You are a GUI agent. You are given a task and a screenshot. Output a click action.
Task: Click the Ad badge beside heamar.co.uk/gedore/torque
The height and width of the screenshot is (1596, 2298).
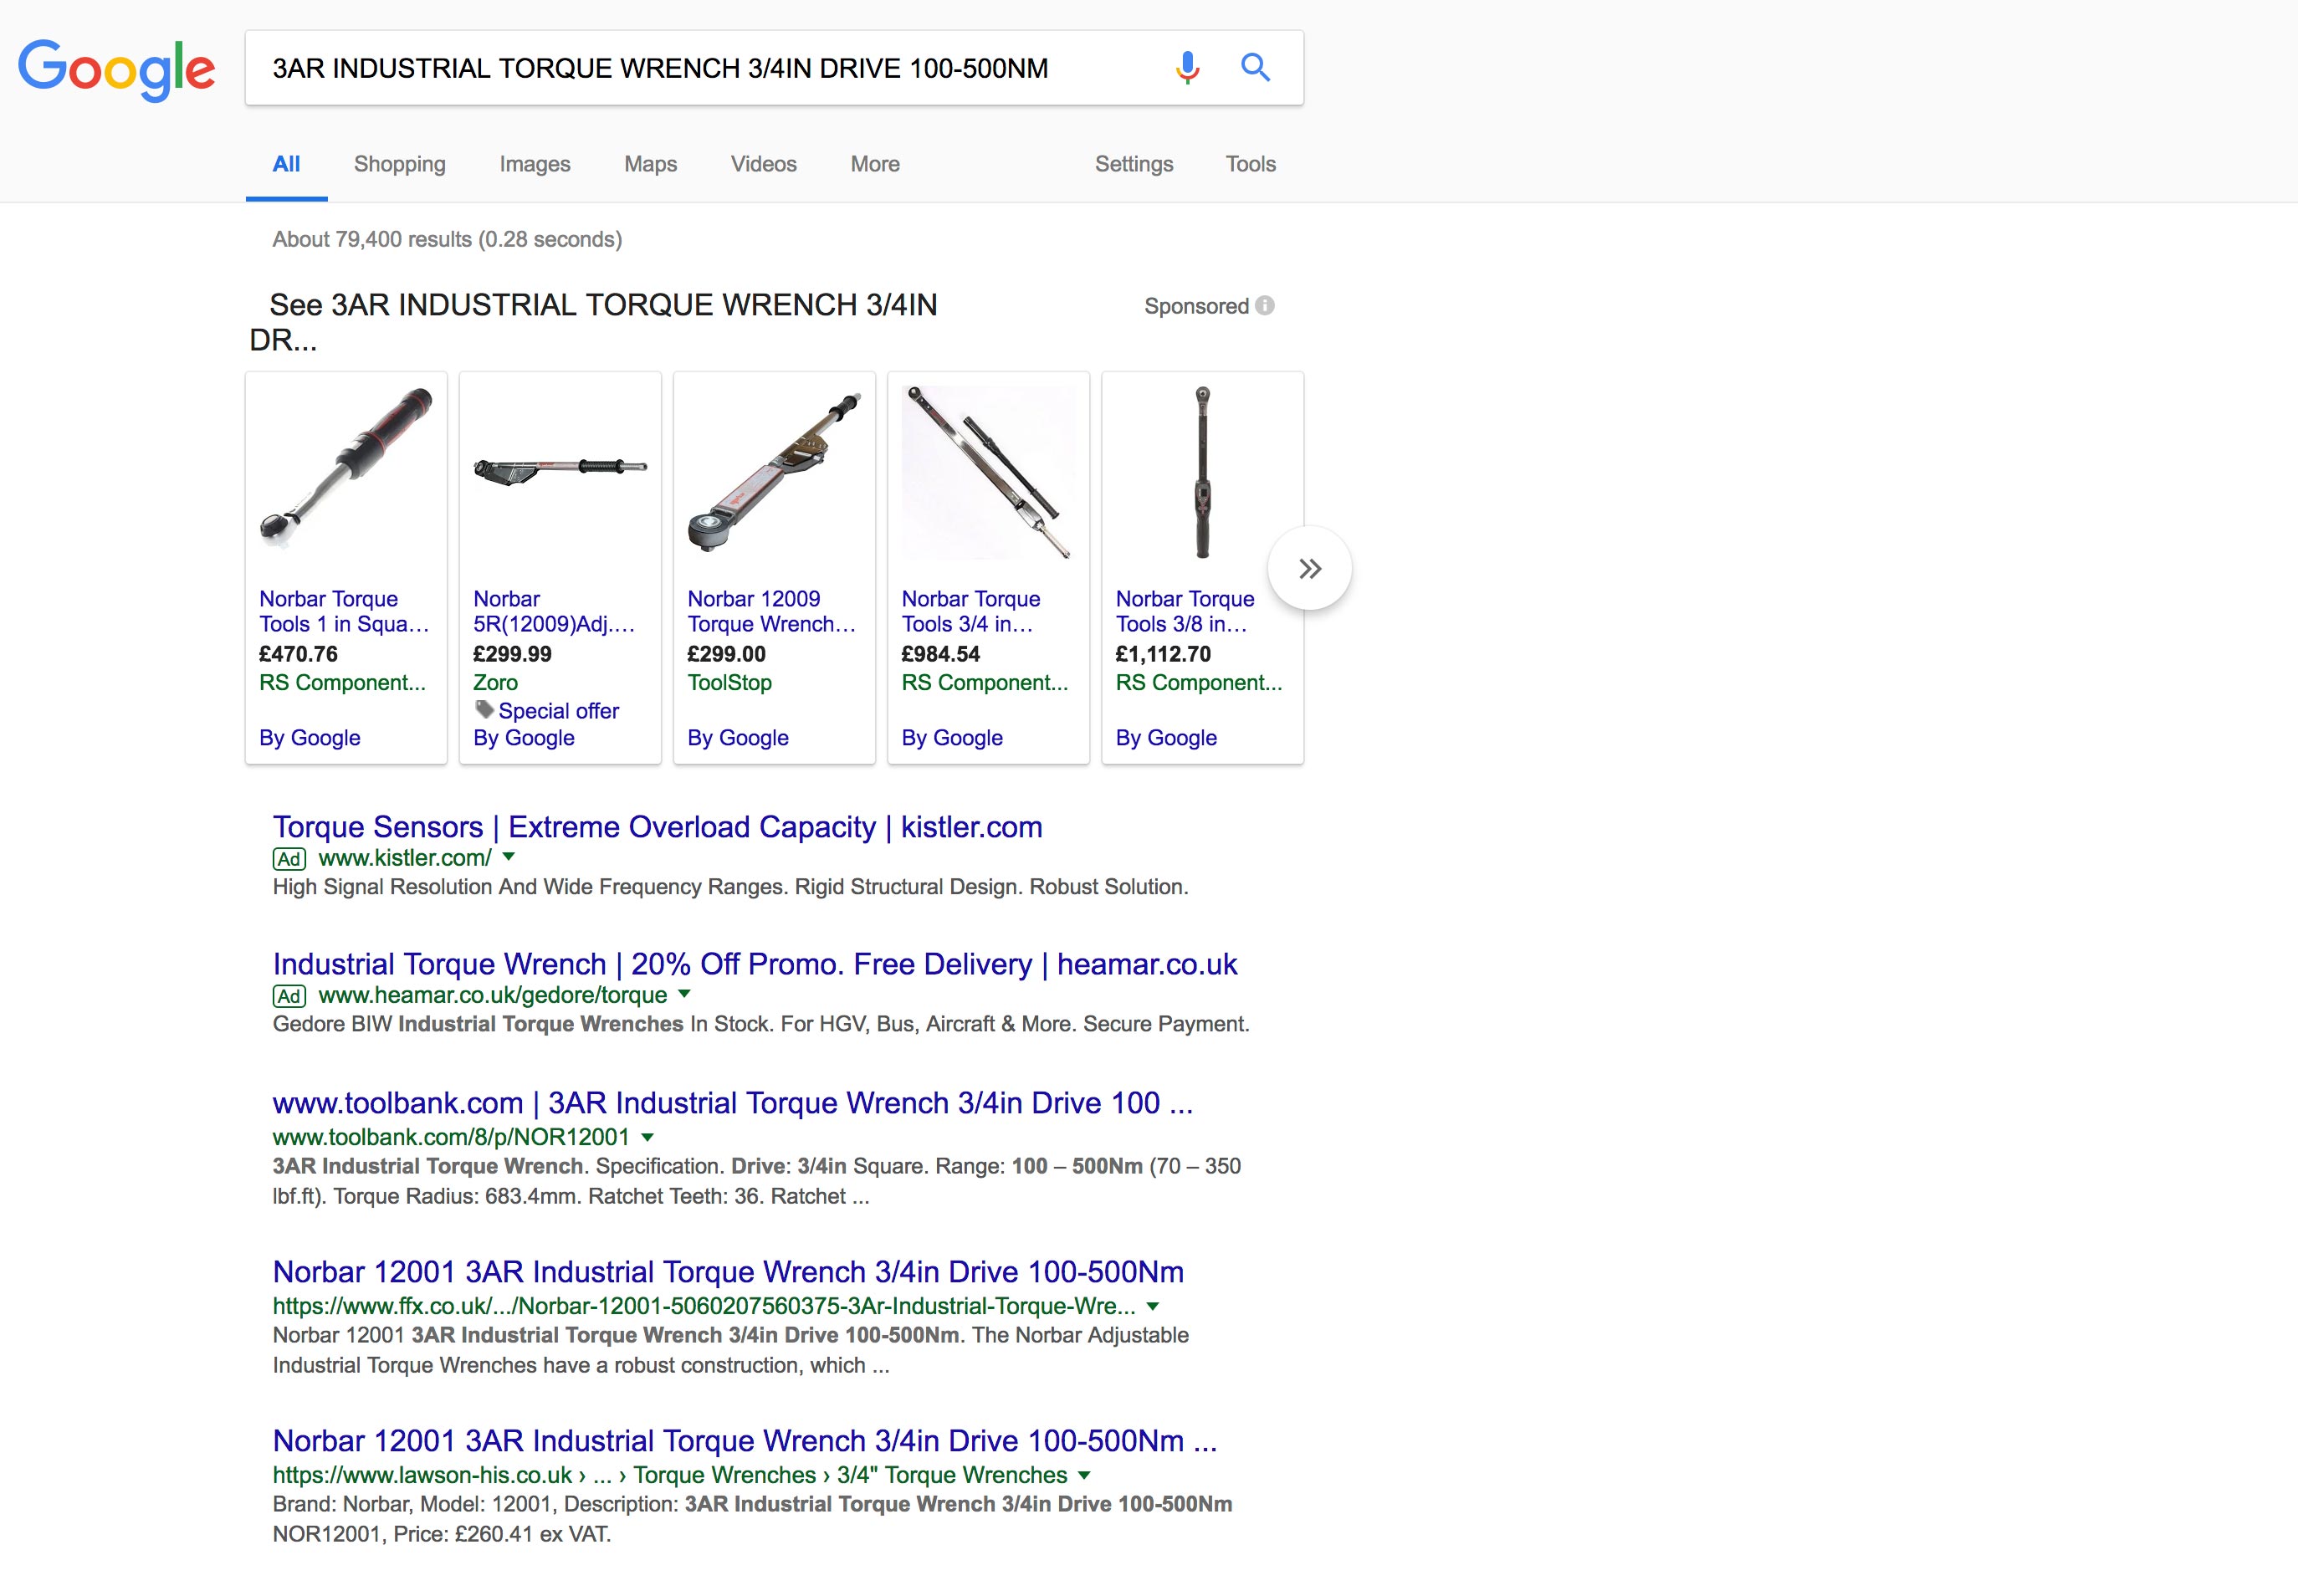(289, 996)
